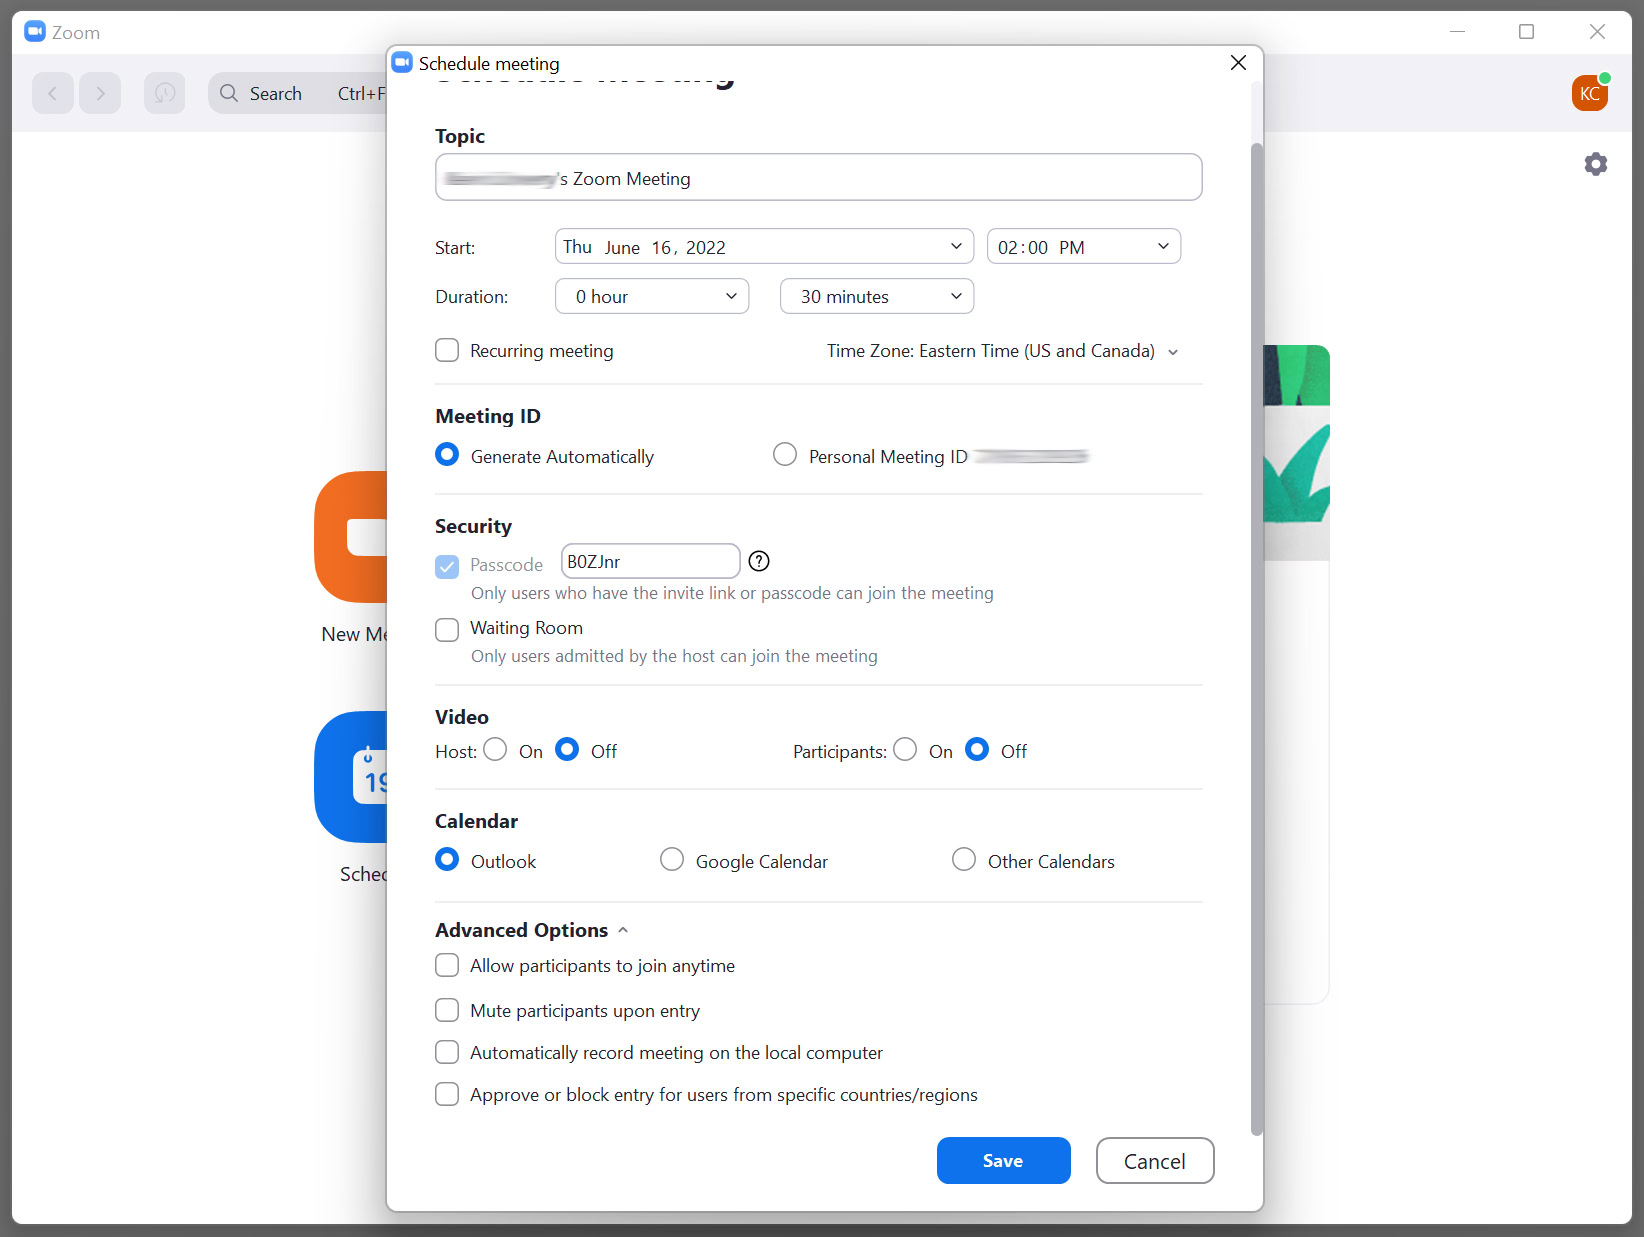Maximize the Zoom main window
Screen dimensions: 1644x1237
[x=1526, y=31]
